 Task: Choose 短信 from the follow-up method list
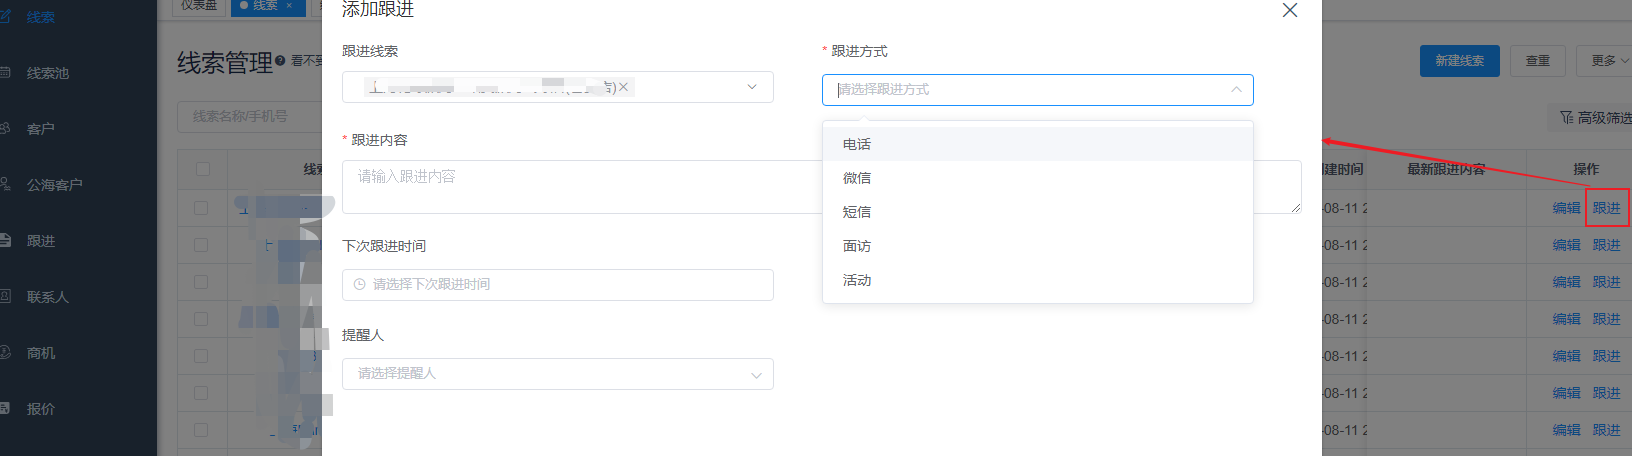coord(1038,212)
